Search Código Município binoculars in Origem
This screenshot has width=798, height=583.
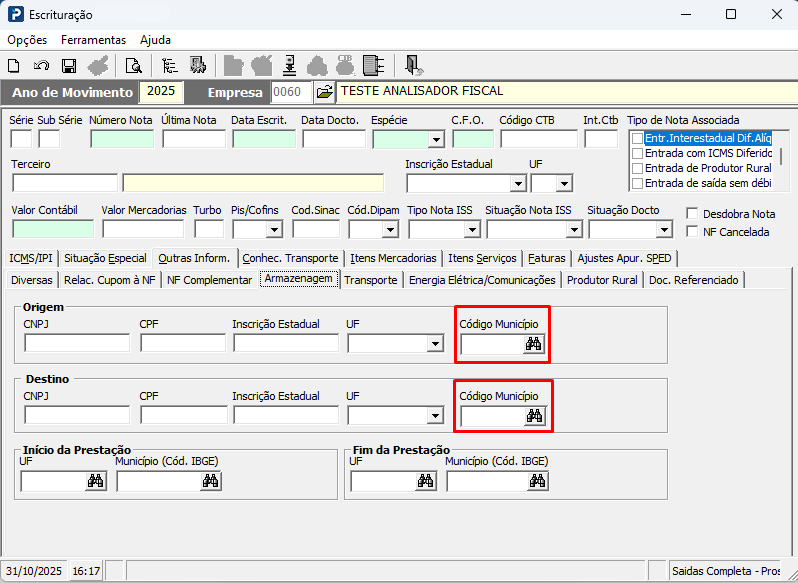[534, 344]
